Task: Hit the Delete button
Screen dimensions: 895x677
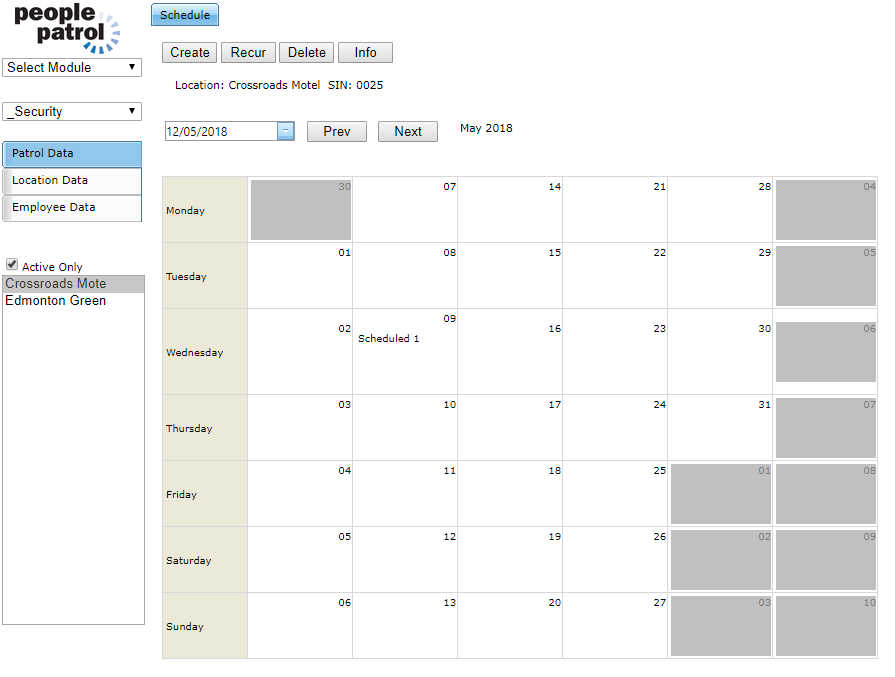Action: coord(306,53)
